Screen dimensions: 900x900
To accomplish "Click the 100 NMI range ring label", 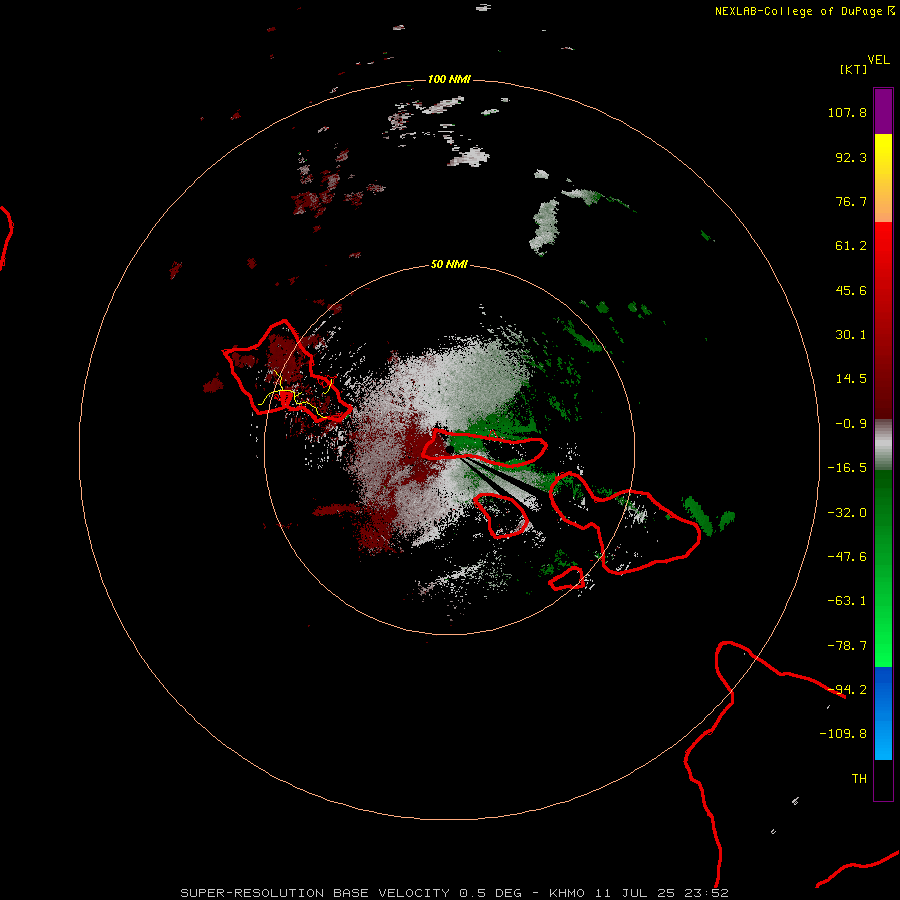I will tap(449, 79).
